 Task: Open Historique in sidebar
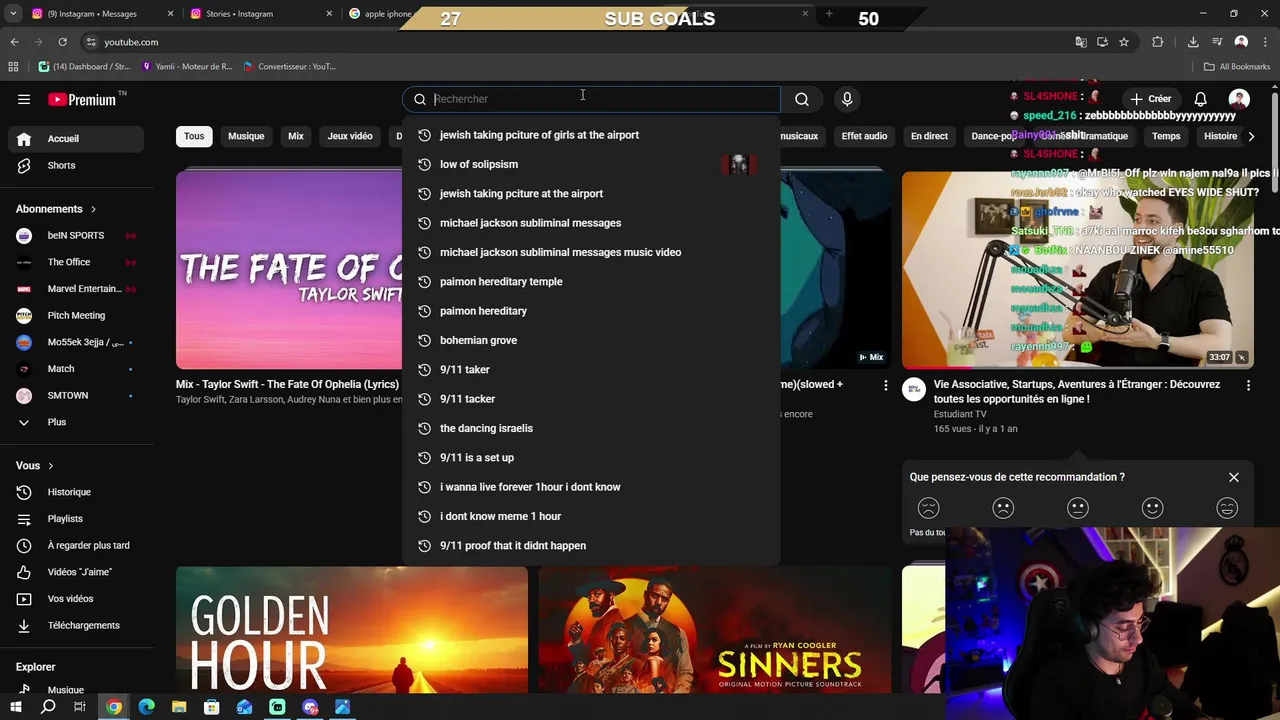coord(76,492)
